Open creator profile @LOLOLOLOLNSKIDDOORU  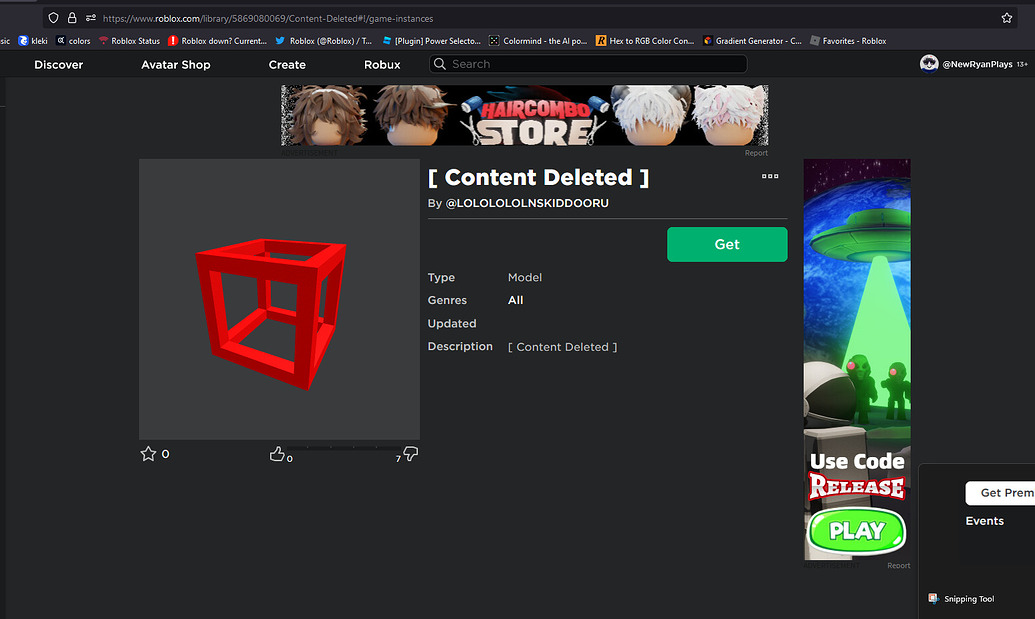pyautogui.click(x=525, y=202)
